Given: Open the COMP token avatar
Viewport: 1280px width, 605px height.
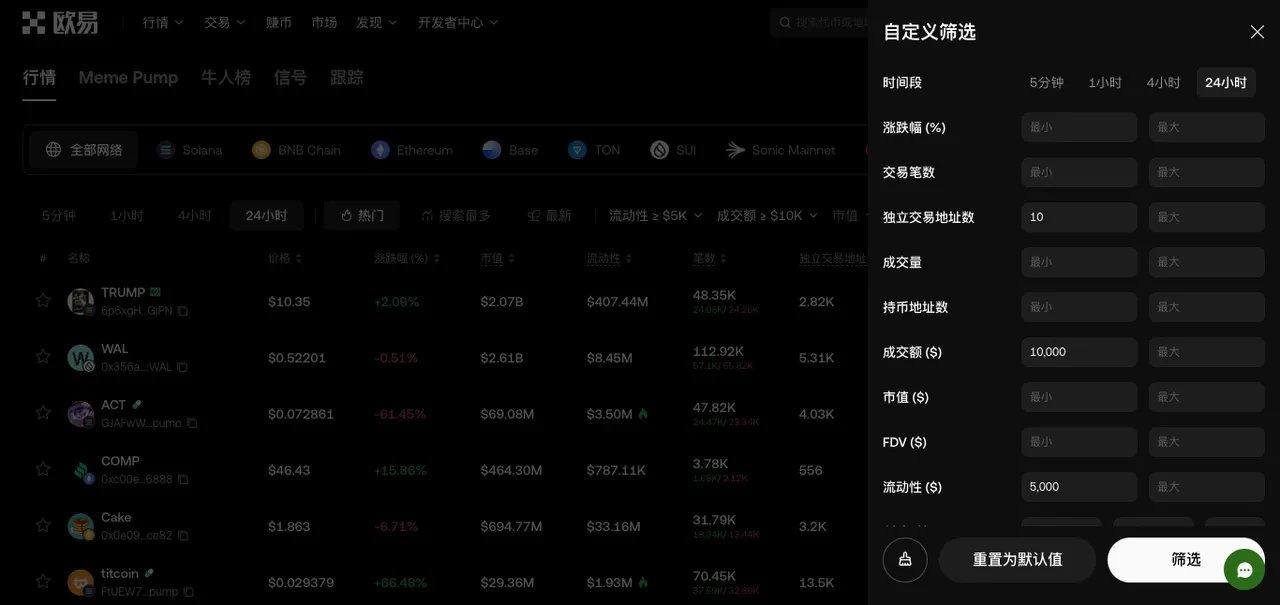Looking at the screenshot, I should [81, 470].
